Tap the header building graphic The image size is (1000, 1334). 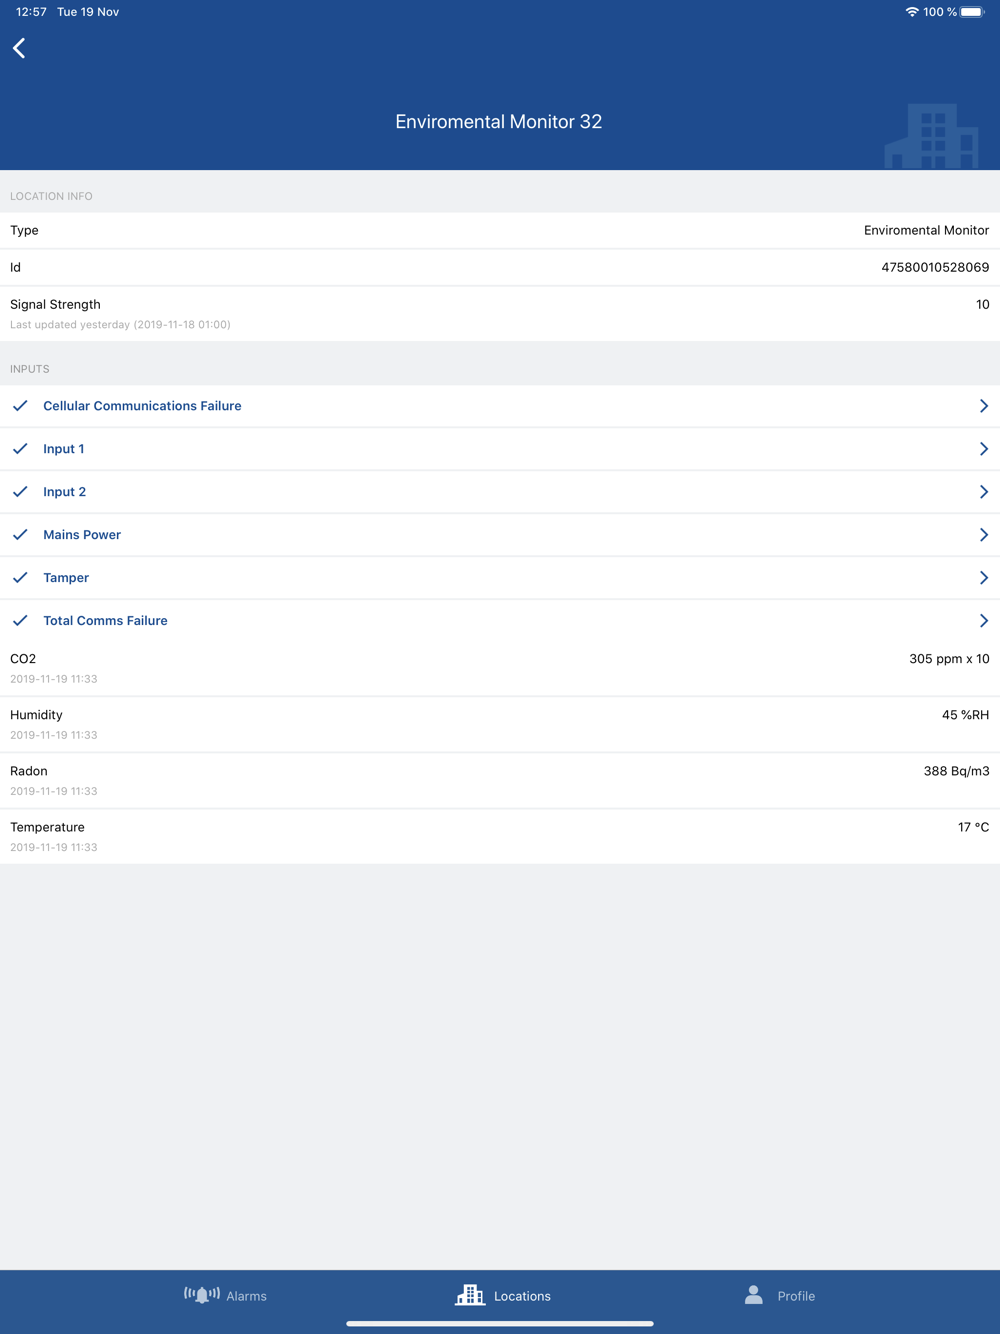pyautogui.click(x=932, y=136)
